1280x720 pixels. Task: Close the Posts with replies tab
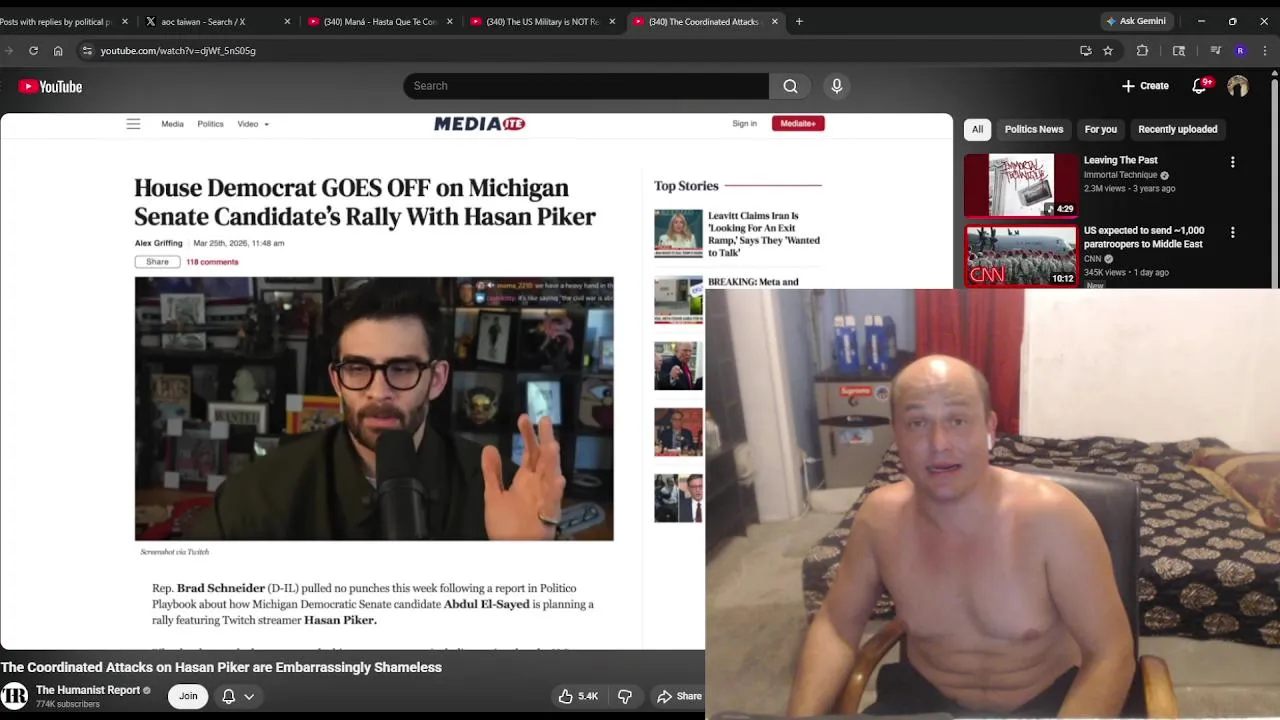[x=125, y=21]
